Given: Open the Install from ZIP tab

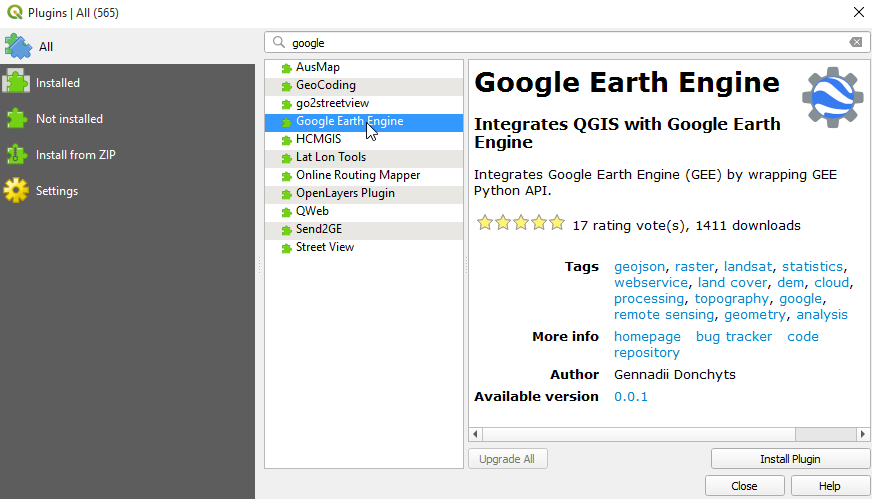Looking at the screenshot, I should [127, 155].
